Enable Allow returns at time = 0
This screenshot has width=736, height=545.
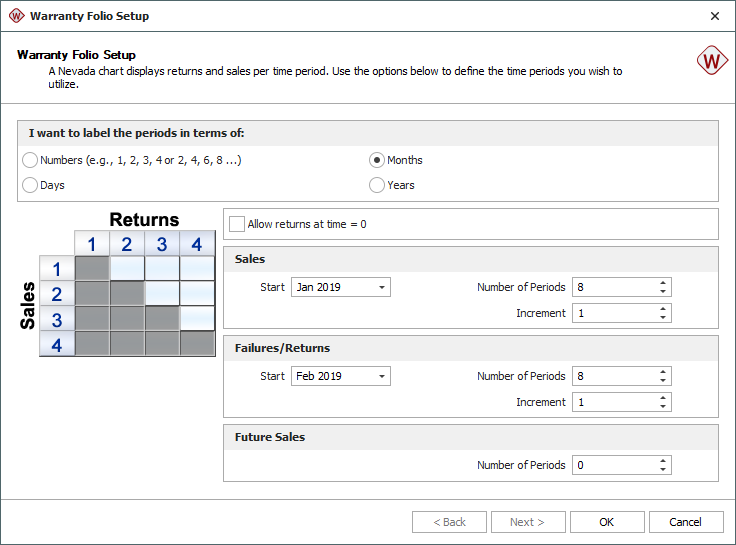click(x=237, y=224)
